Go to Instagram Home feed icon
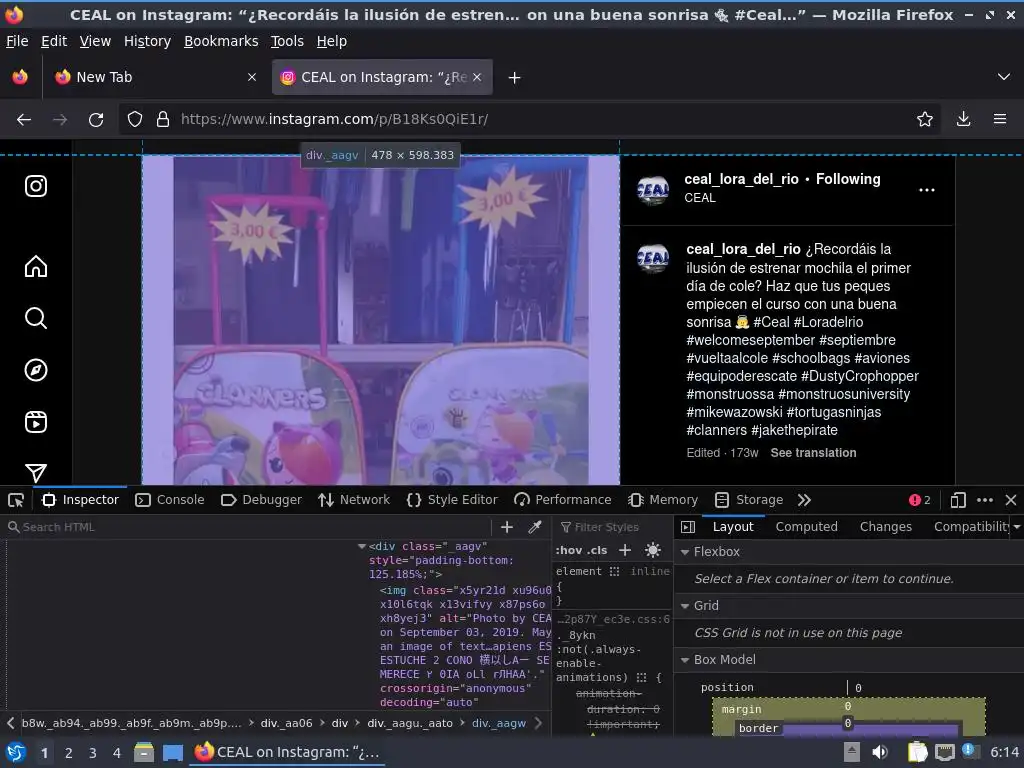1024x768 pixels. pyautogui.click(x=36, y=266)
